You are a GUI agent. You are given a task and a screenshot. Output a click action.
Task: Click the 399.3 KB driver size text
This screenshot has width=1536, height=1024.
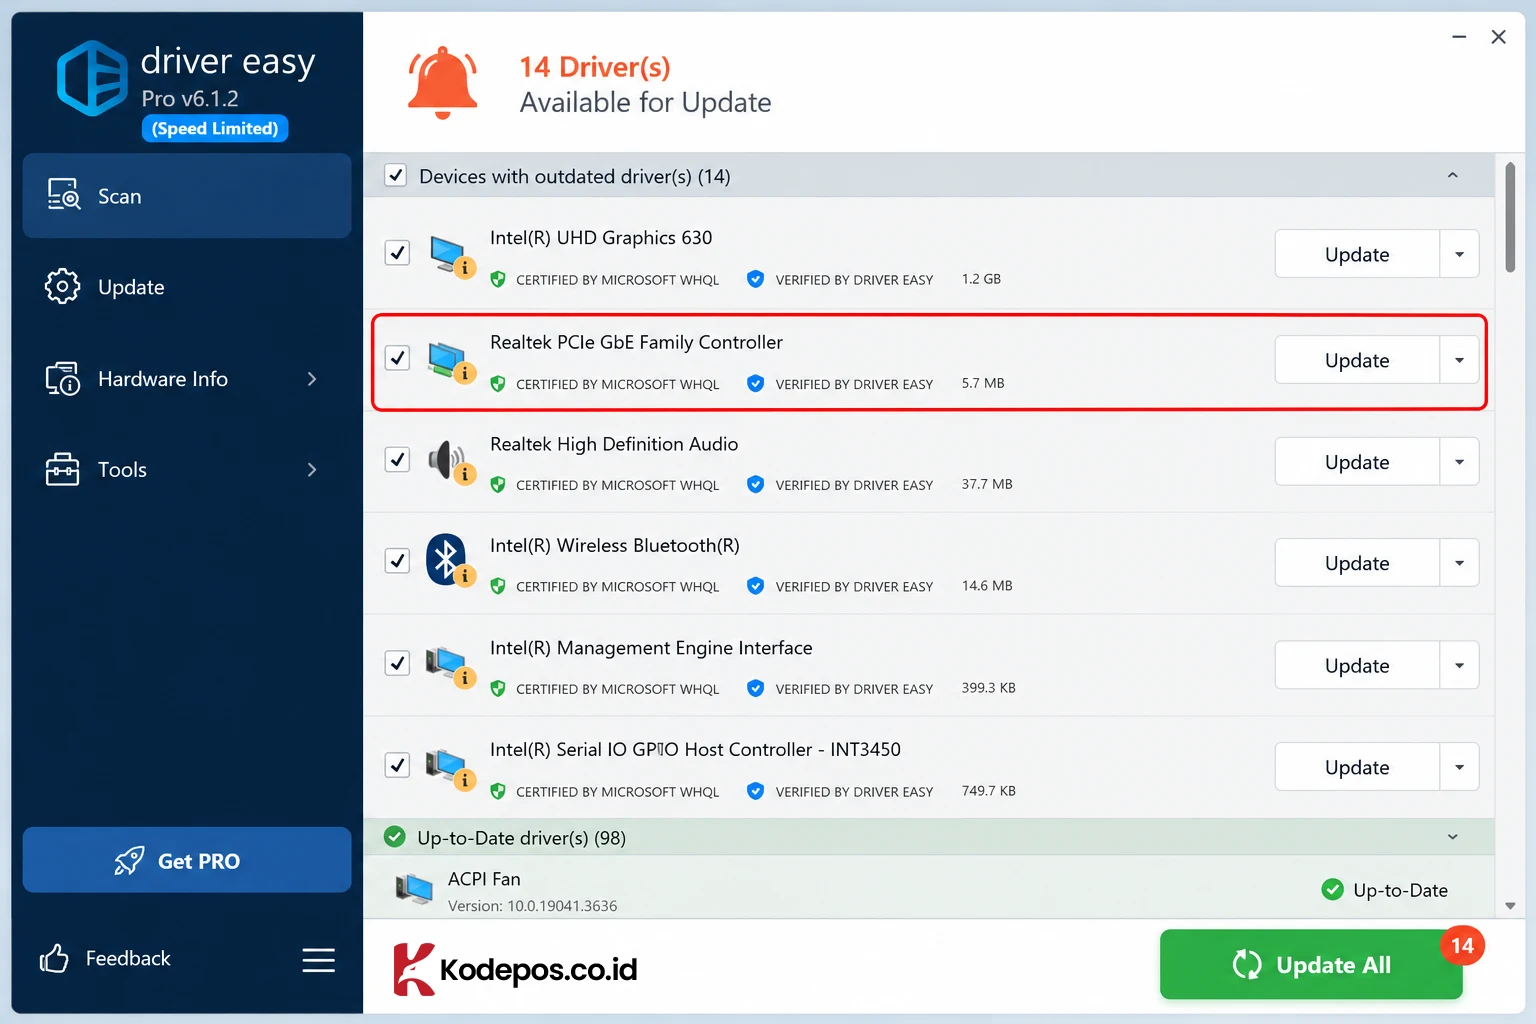pyautogui.click(x=988, y=688)
